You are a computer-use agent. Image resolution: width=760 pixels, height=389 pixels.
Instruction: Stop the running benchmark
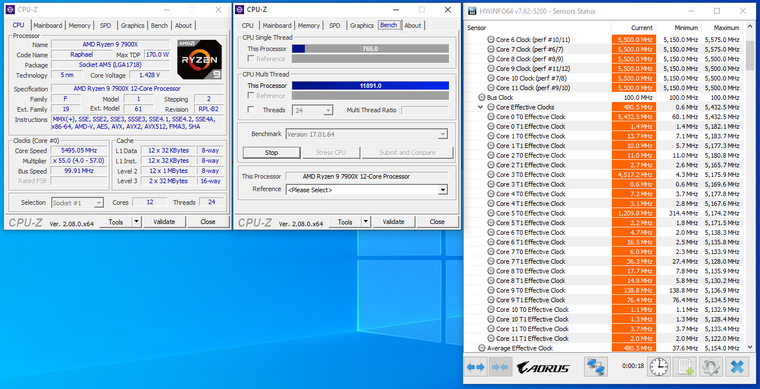point(271,153)
